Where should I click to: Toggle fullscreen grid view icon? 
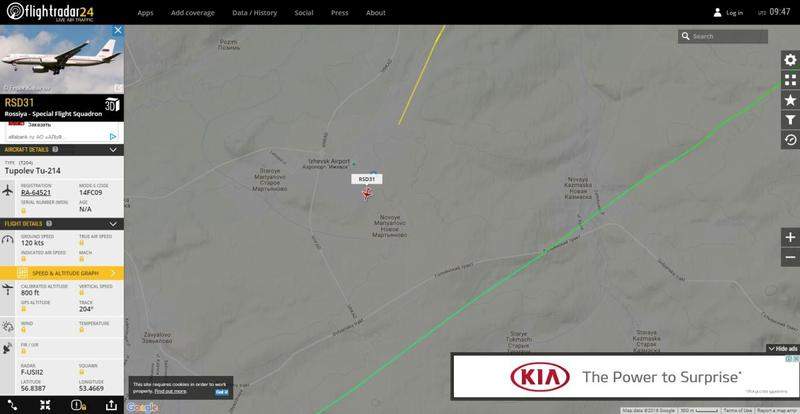[790, 80]
